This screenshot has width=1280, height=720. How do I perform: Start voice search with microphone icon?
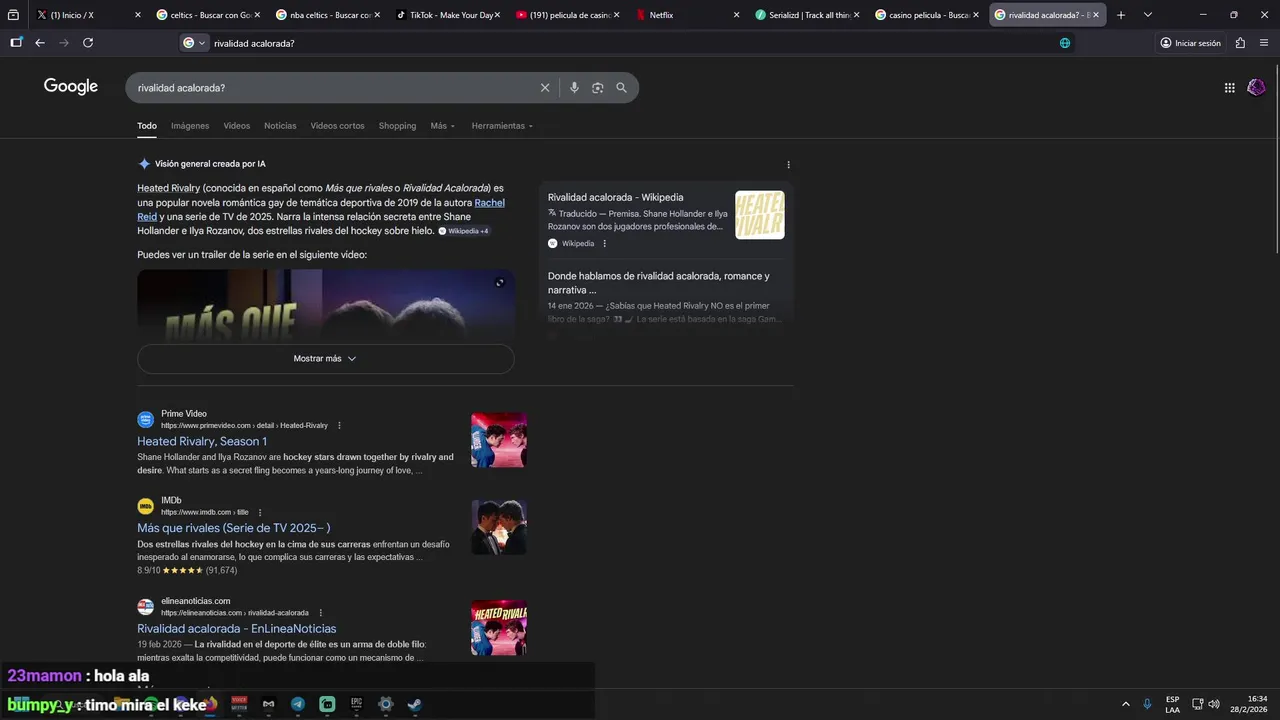click(x=574, y=88)
